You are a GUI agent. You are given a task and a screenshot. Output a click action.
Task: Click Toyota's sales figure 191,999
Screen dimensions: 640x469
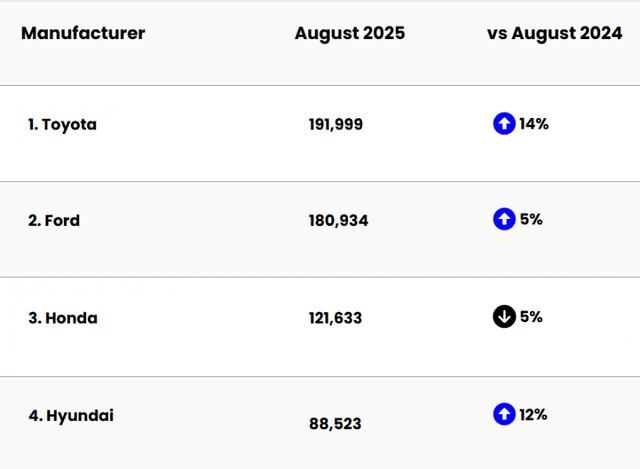(336, 125)
